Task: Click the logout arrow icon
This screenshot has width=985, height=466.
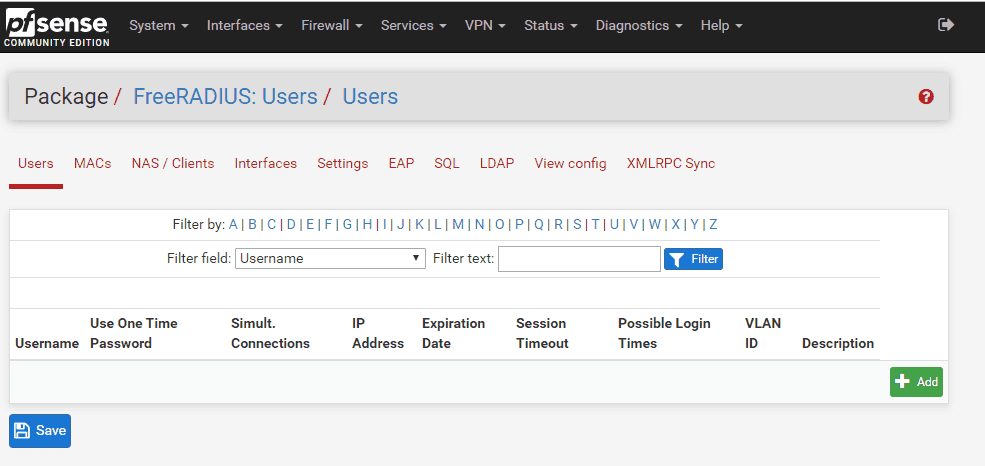Action: (945, 25)
